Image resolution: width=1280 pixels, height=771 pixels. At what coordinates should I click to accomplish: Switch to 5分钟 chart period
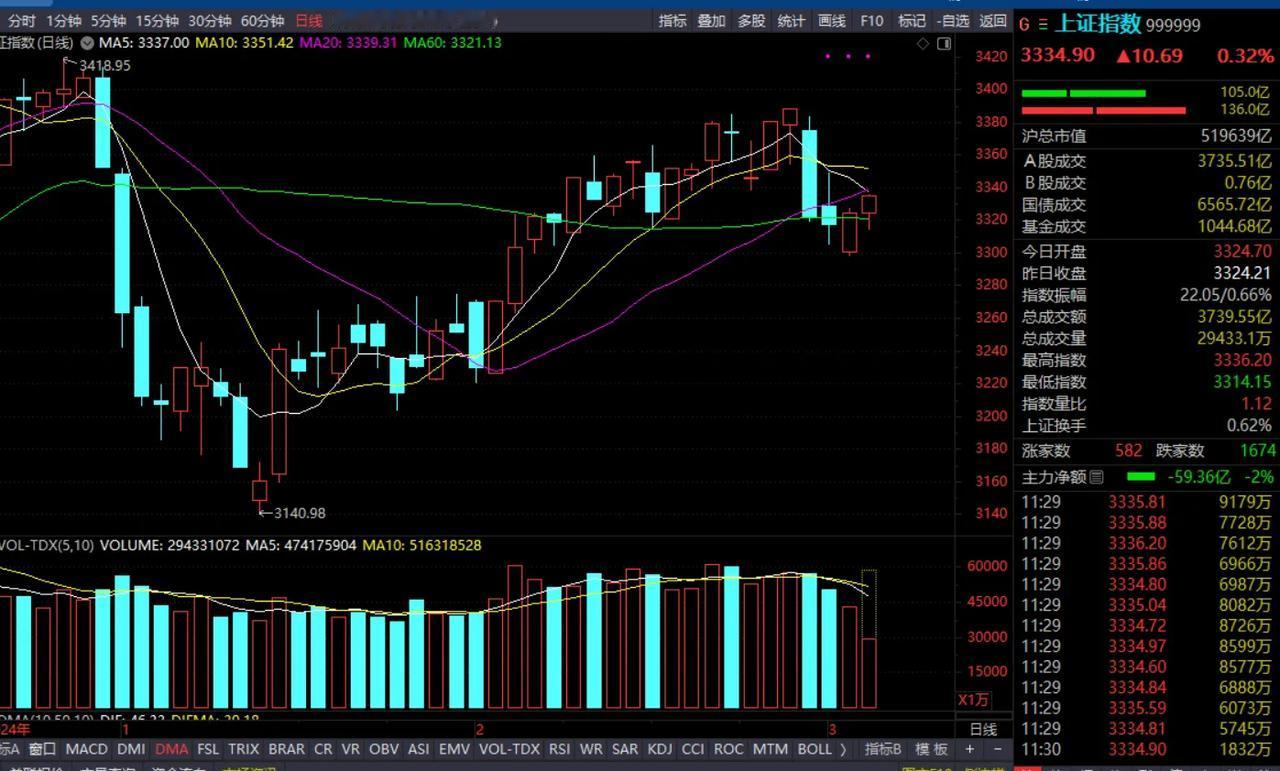click(108, 20)
